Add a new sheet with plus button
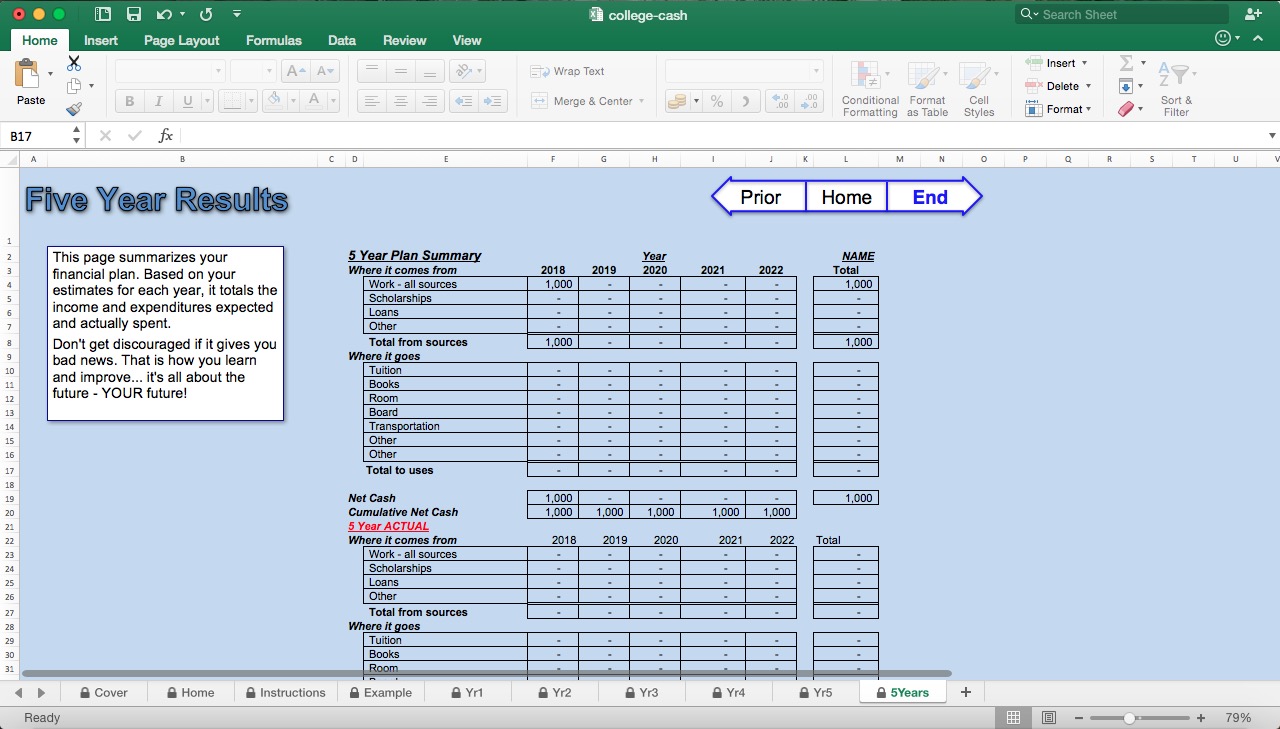Screen dimensions: 1280x729 tap(965, 692)
